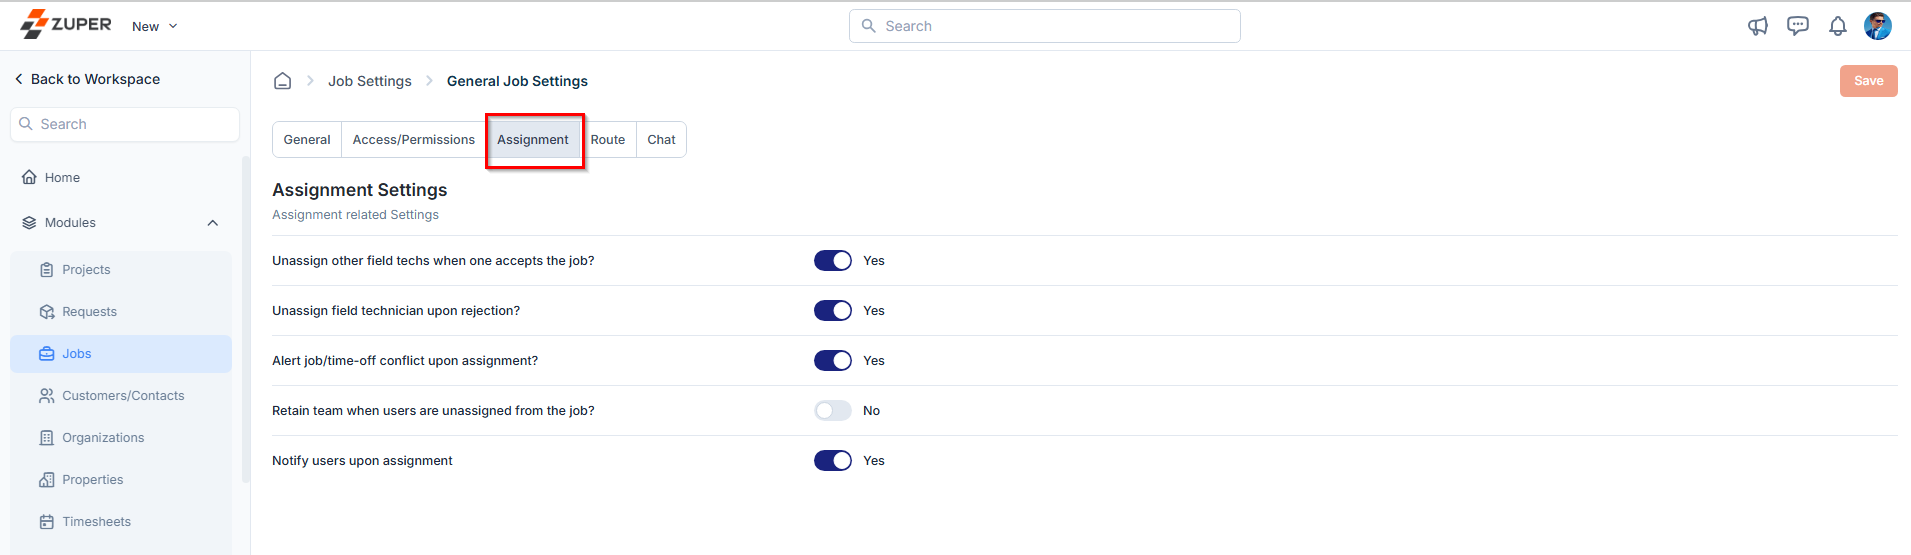The width and height of the screenshot is (1911, 555).
Task: Click the Zuper logo
Action: [x=66, y=24]
